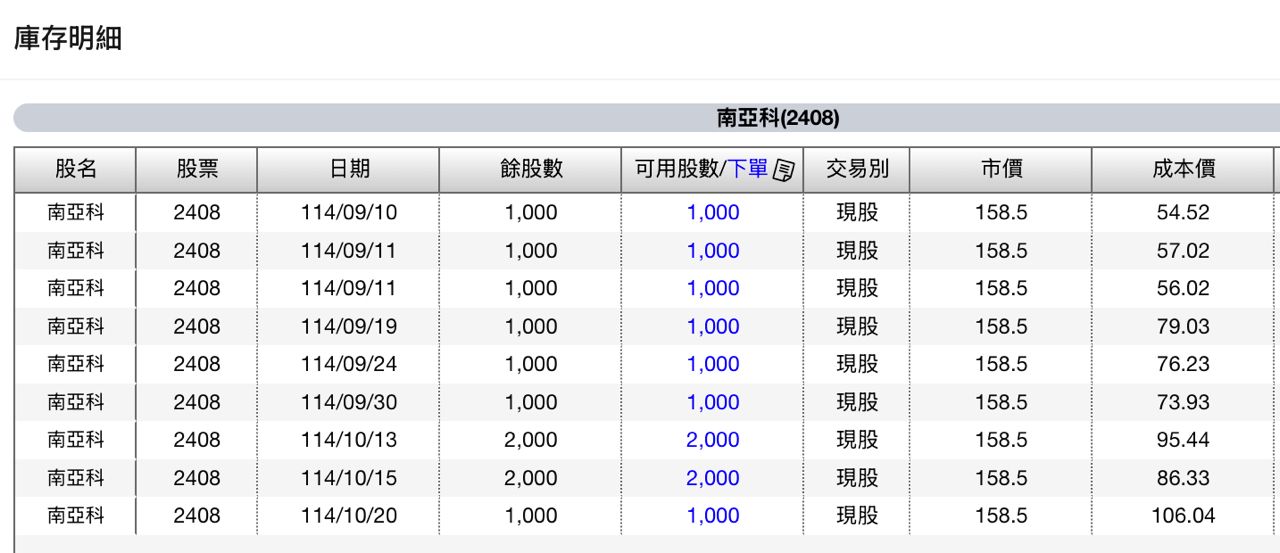
Task: Click blue 1,000 in row with cost 56.02
Action: tap(712, 289)
